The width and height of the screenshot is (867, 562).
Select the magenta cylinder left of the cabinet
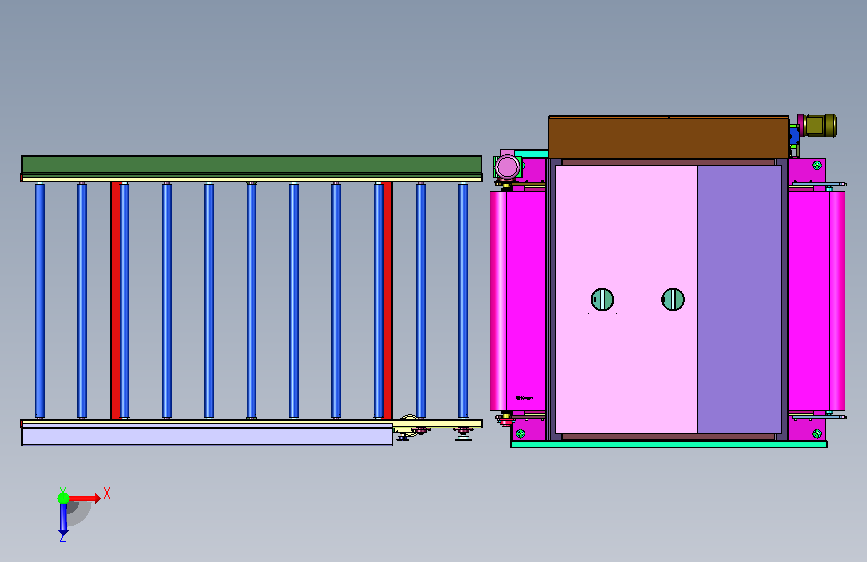pos(498,301)
